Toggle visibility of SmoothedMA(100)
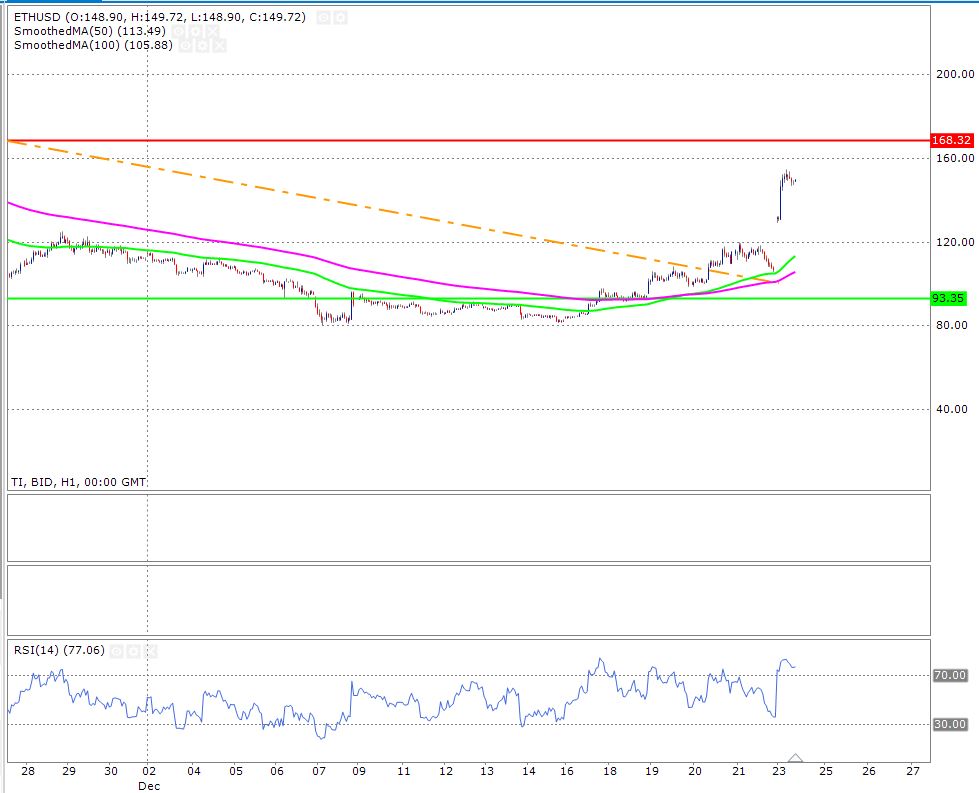Viewport: 979px width, 793px height. tap(186, 46)
